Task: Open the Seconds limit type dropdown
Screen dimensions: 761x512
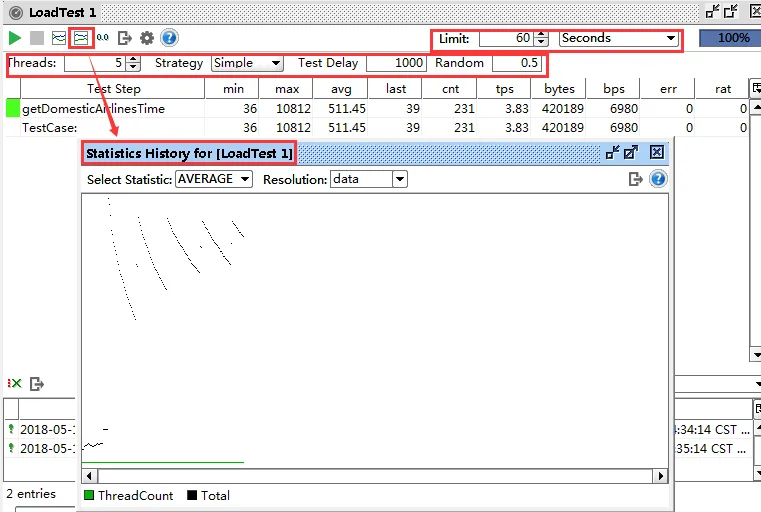Action: pyautogui.click(x=618, y=38)
